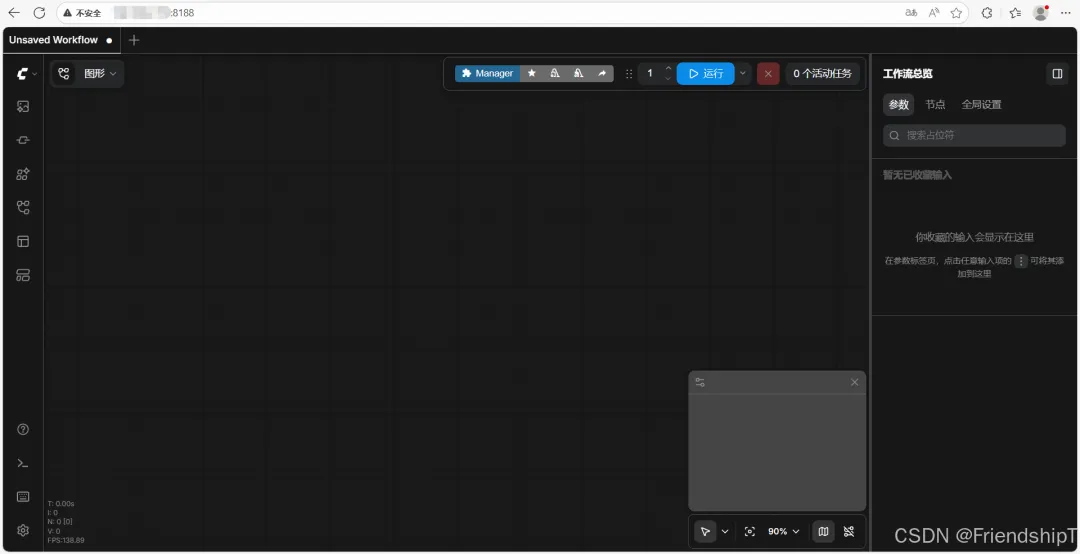
Task: Click the share arrow icon in toolbar
Action: [x=602, y=73]
